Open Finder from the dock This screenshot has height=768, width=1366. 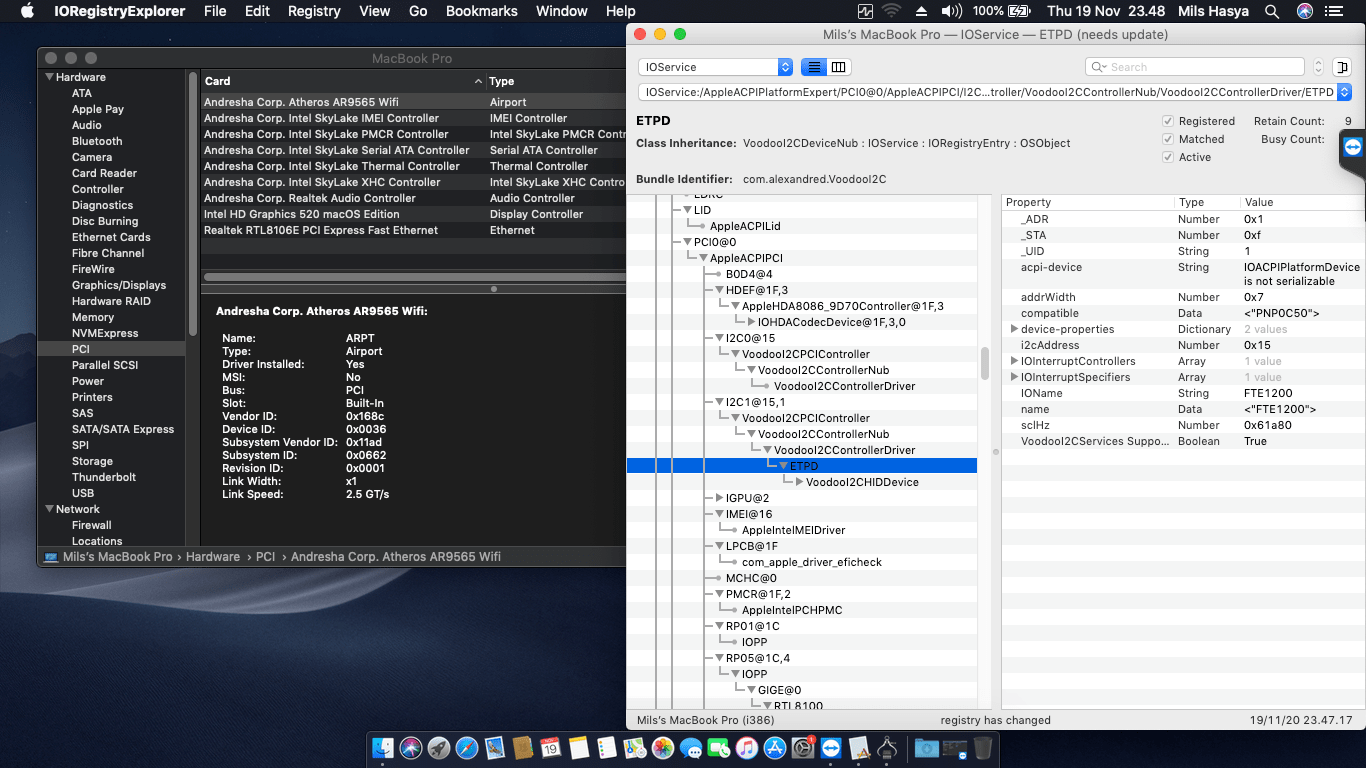383,747
